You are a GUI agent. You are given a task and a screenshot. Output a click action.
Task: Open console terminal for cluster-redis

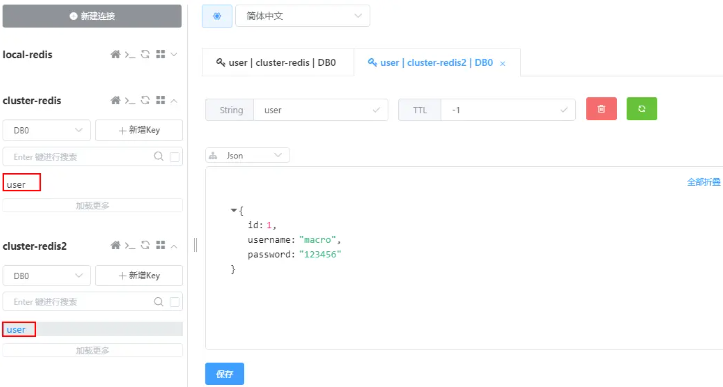pos(130,101)
